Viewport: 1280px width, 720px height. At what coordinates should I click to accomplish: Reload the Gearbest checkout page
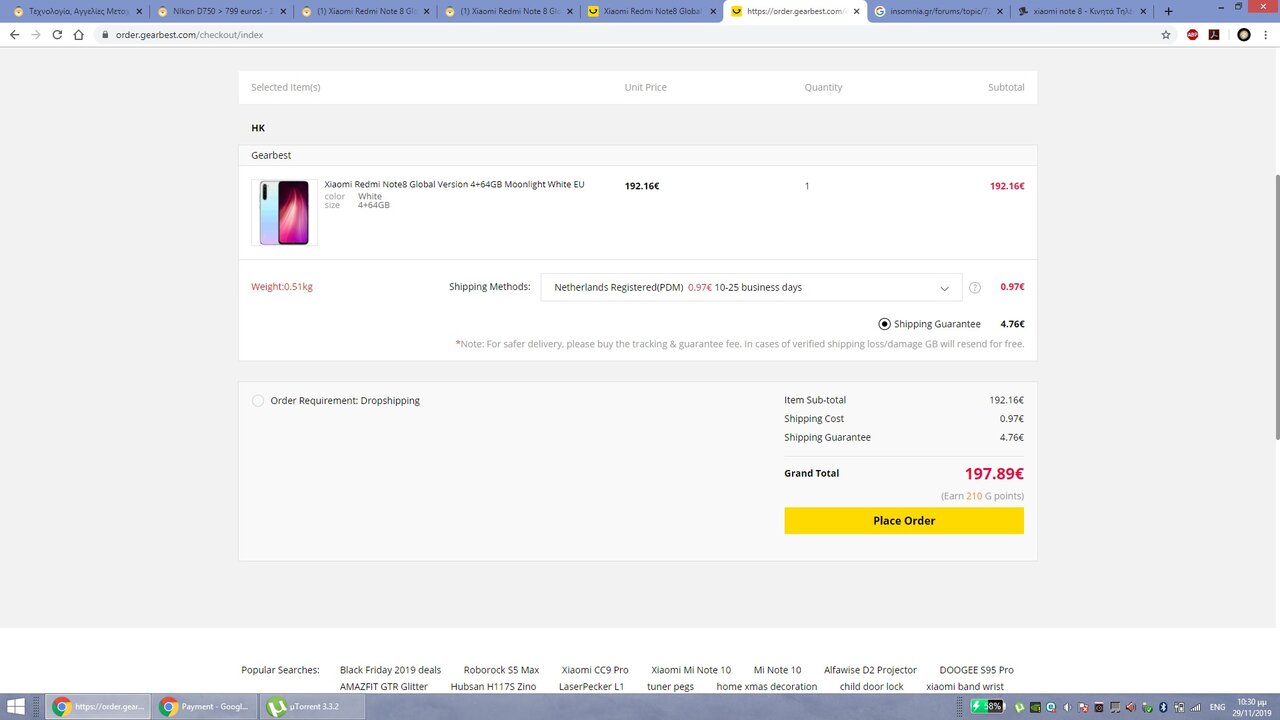[x=57, y=34]
